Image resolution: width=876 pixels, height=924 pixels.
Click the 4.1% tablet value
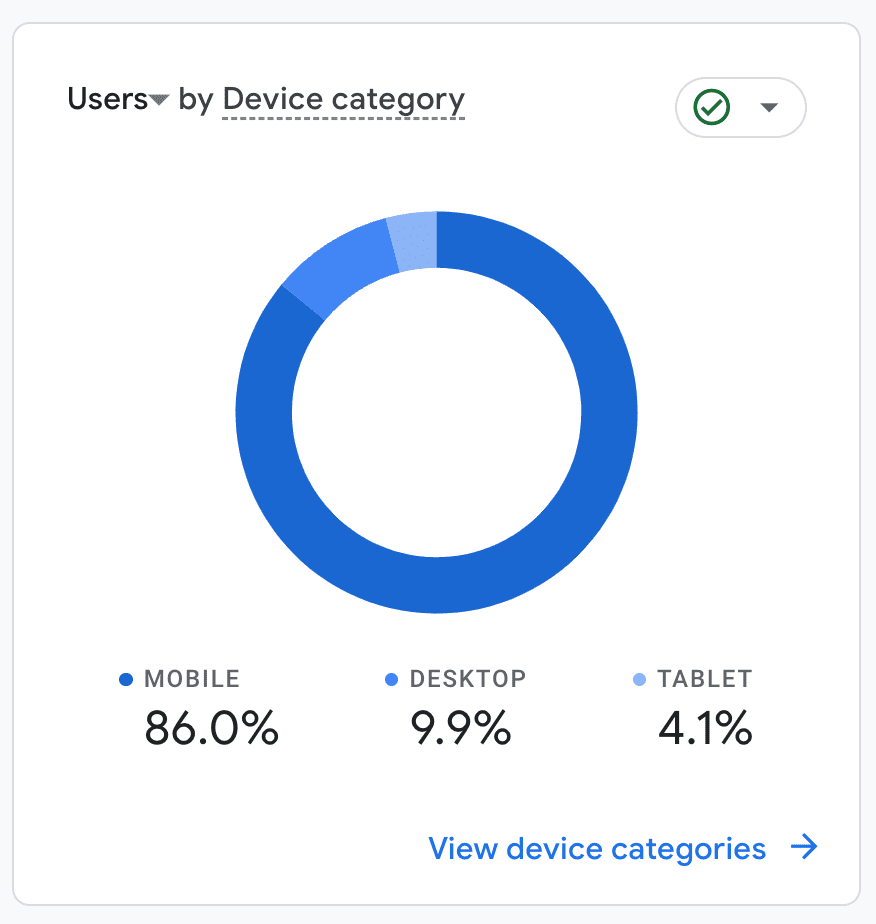pos(705,728)
